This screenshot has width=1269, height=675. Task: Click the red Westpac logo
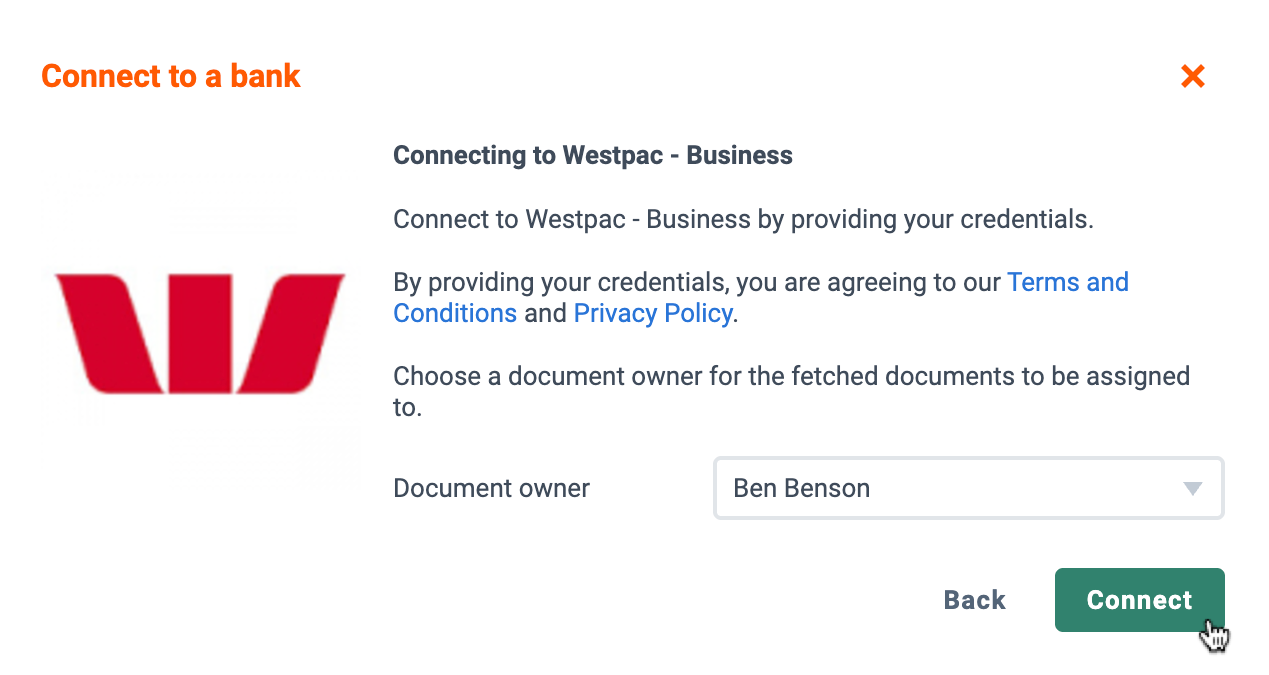point(200,333)
